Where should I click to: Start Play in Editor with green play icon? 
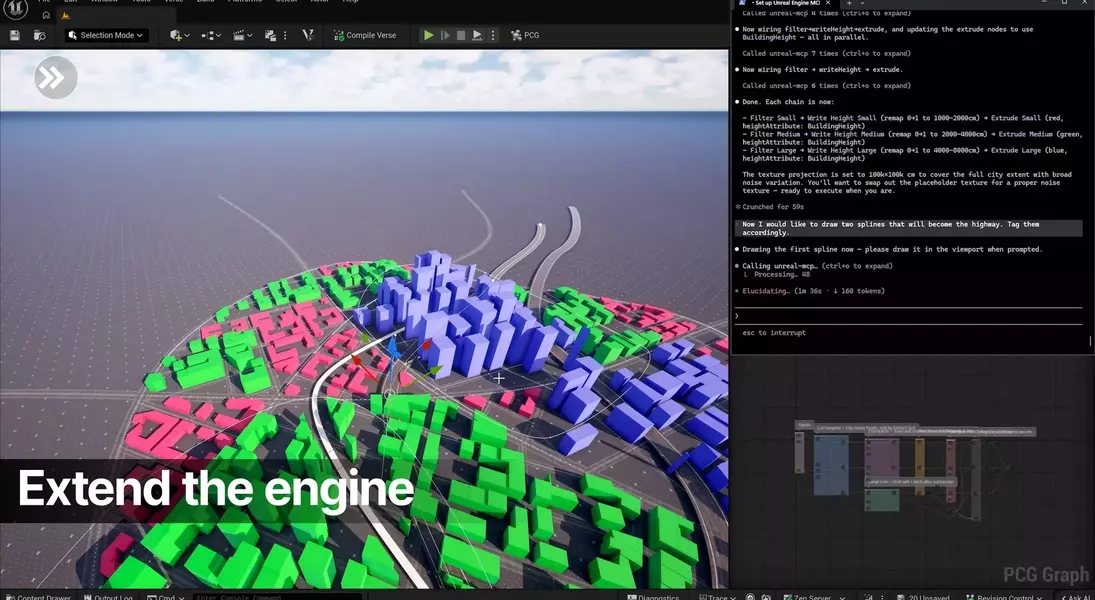429,35
